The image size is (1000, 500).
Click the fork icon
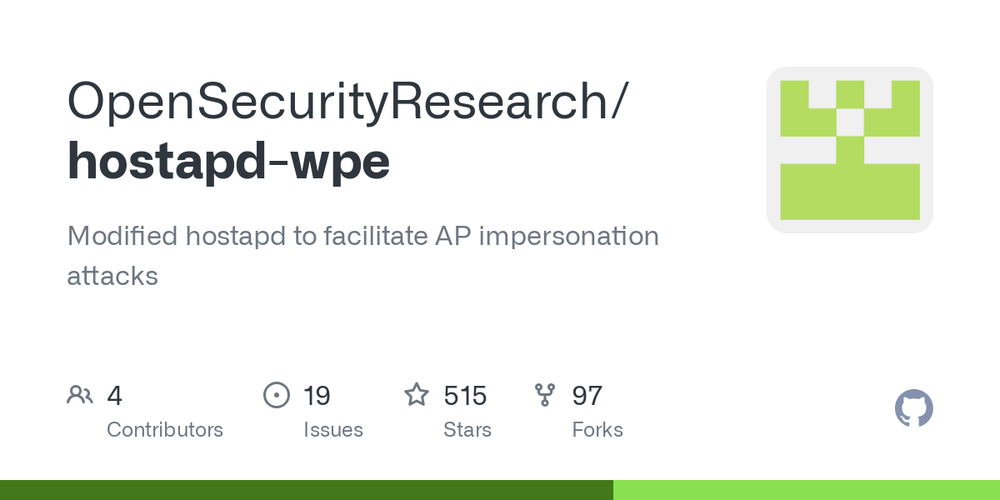545,395
